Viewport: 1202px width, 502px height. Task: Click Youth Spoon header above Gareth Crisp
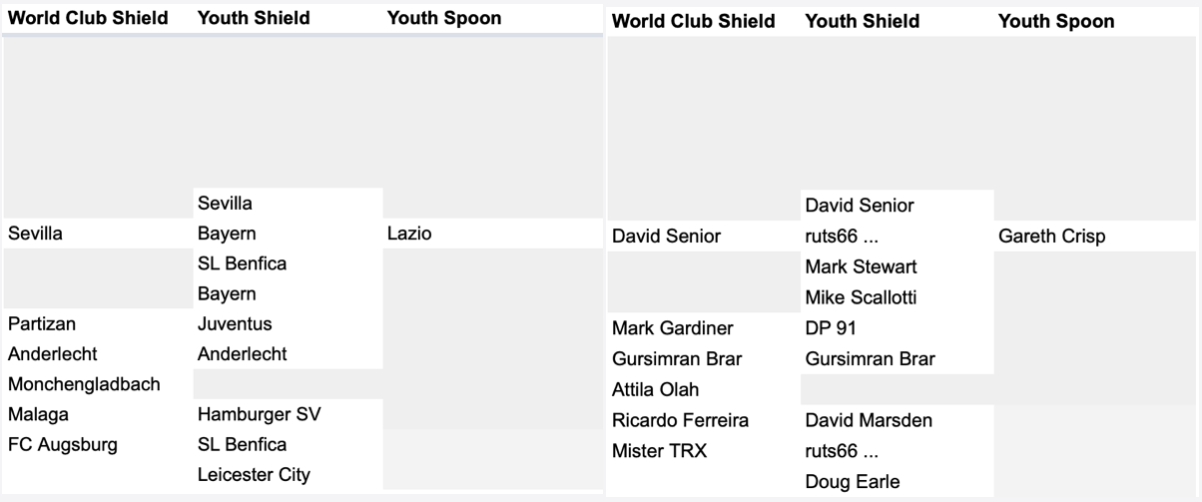[1056, 21]
